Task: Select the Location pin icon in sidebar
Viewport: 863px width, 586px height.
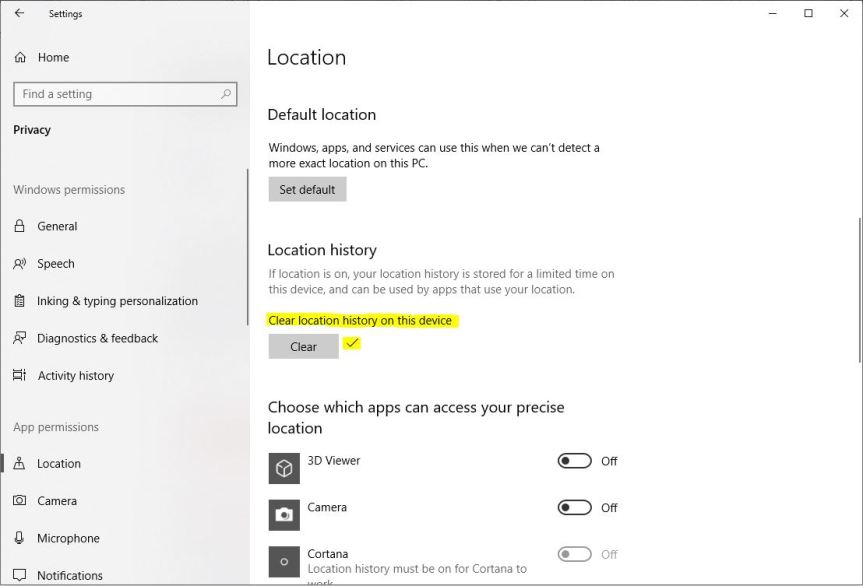Action: point(20,463)
